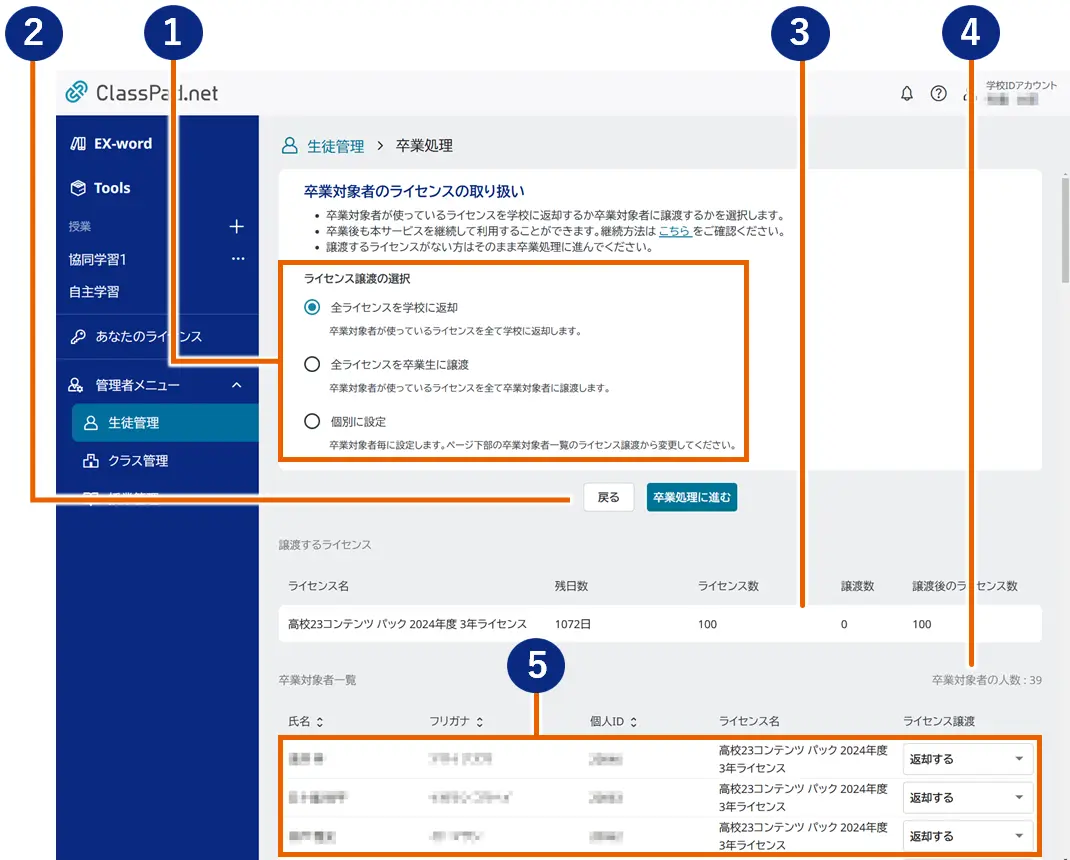Open help via question mark icon
1070x860 pixels.
(938, 94)
